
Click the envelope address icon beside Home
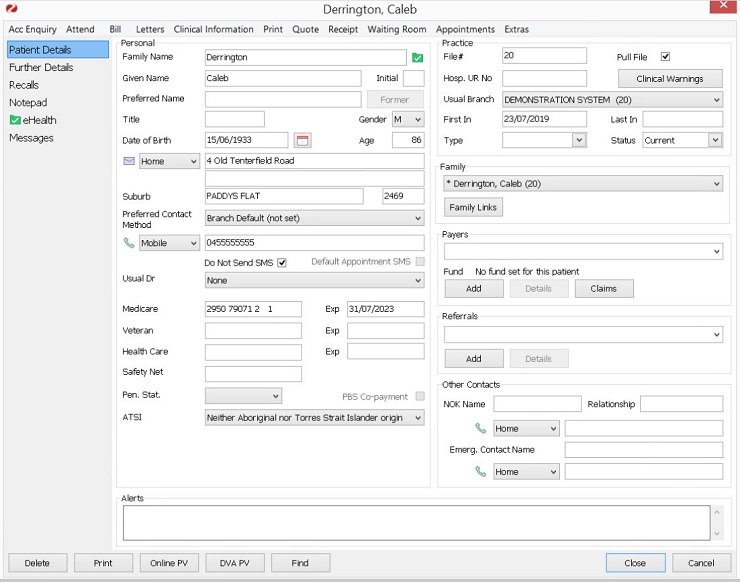[x=129, y=161]
